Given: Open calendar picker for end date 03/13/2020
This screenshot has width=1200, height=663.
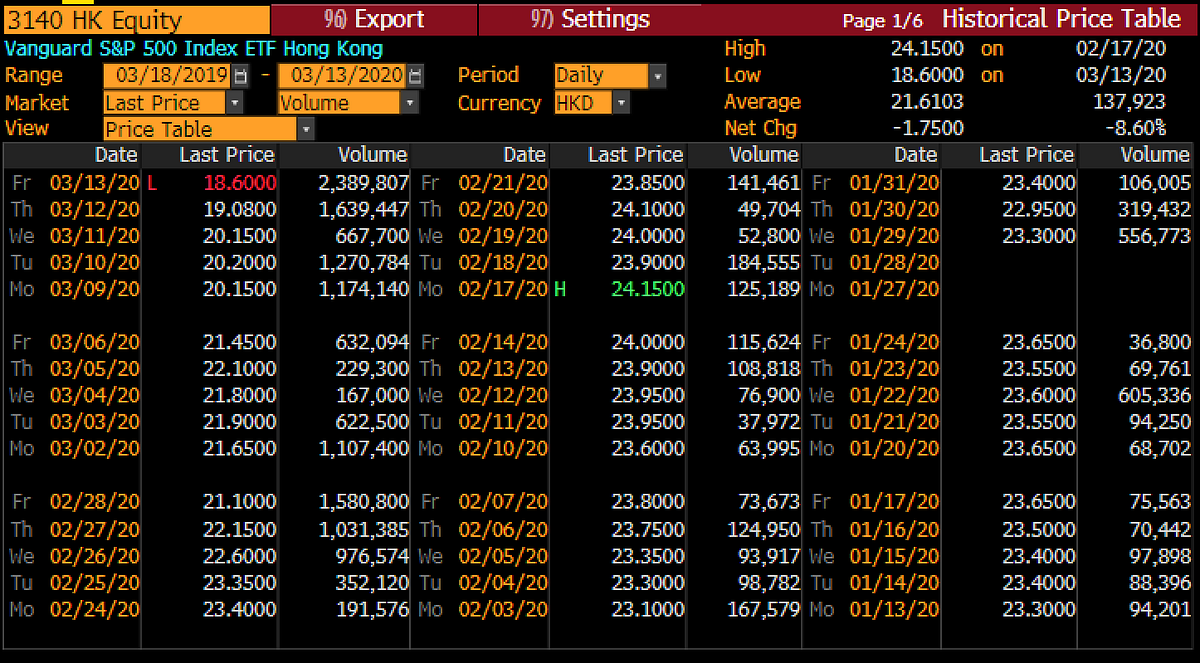Looking at the screenshot, I should 415,76.
